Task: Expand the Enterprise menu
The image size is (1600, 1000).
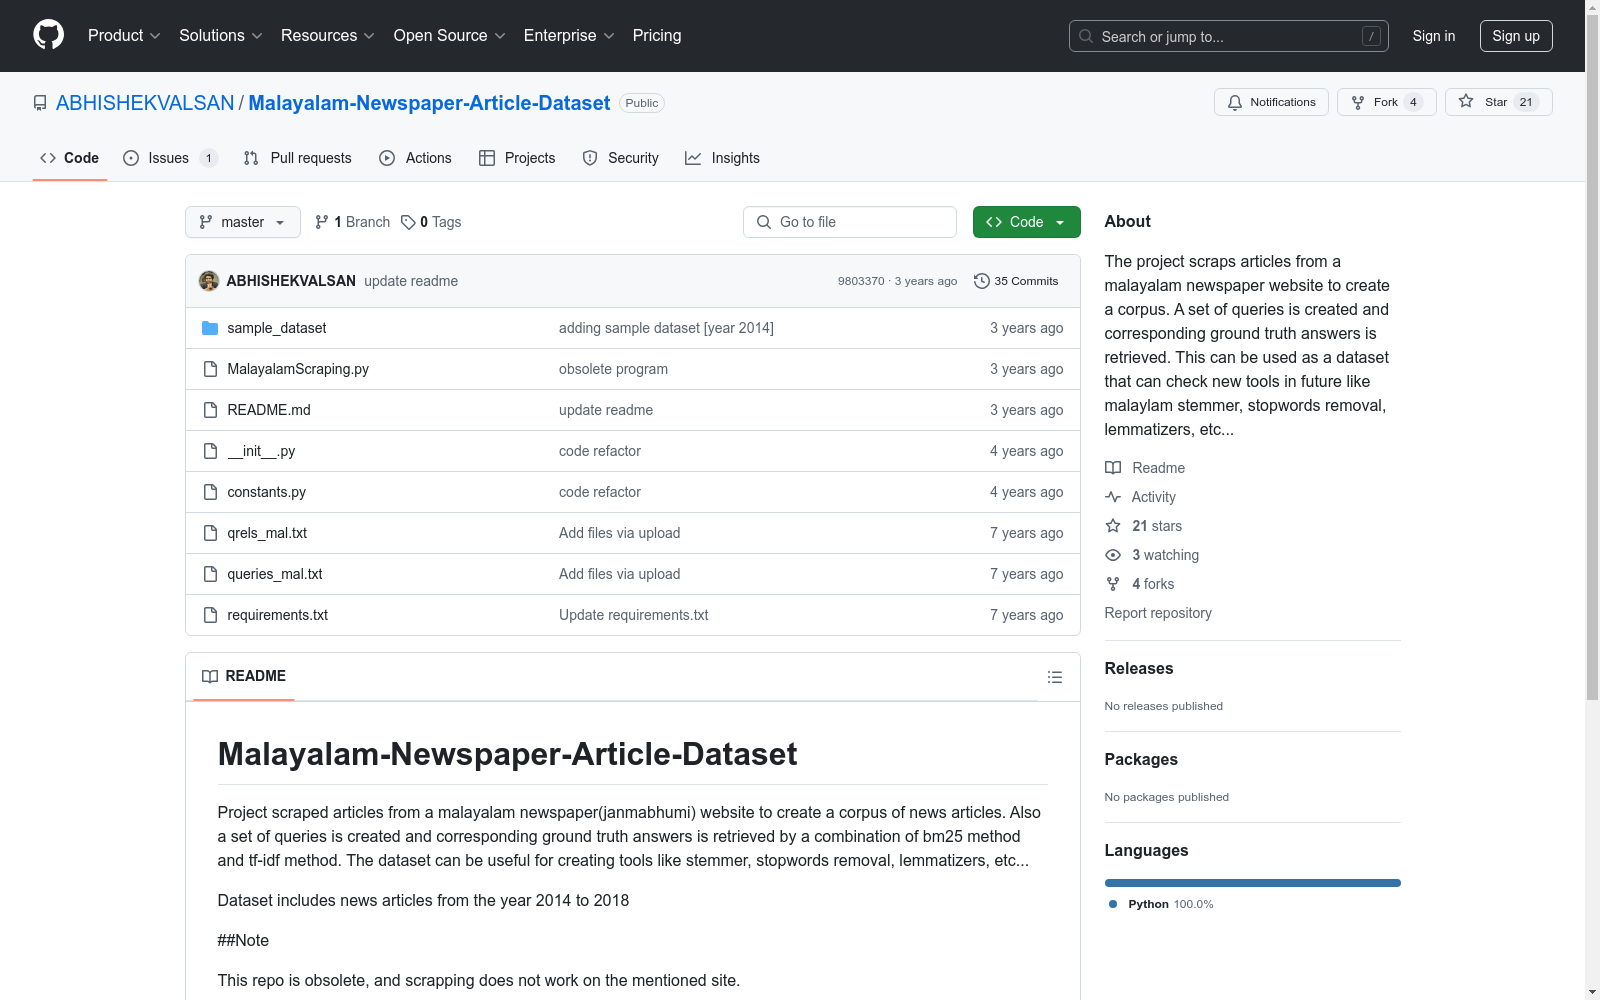Action: click(x=570, y=36)
